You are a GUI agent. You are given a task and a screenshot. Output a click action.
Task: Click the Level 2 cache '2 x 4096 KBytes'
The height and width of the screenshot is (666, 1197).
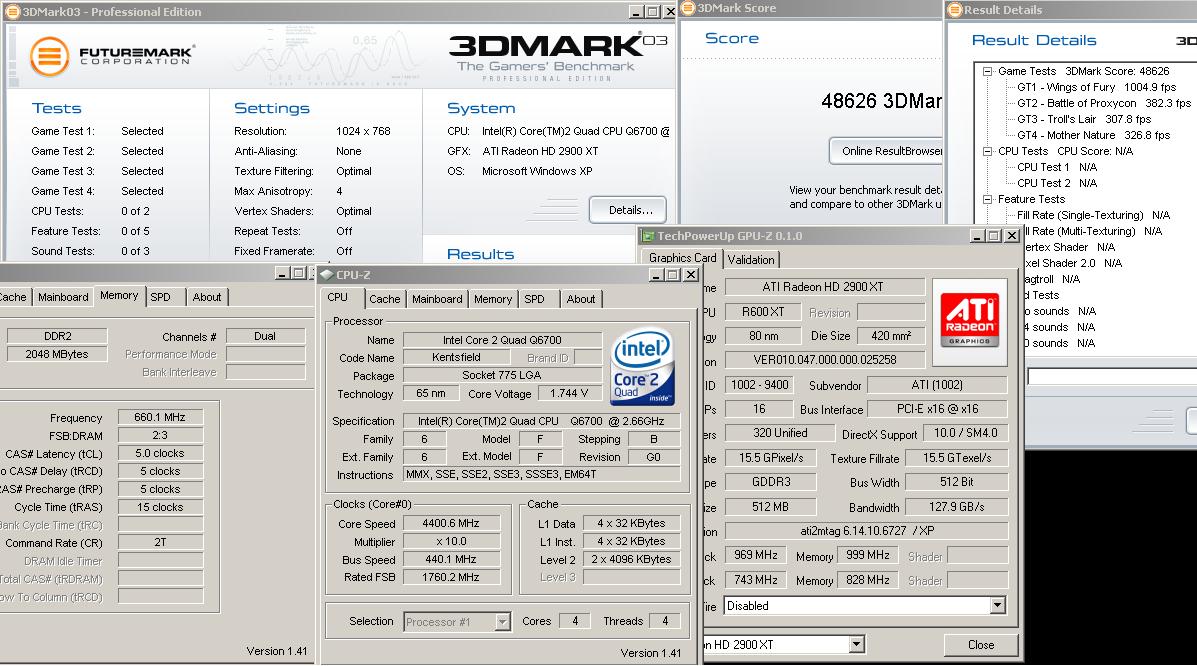coord(631,559)
